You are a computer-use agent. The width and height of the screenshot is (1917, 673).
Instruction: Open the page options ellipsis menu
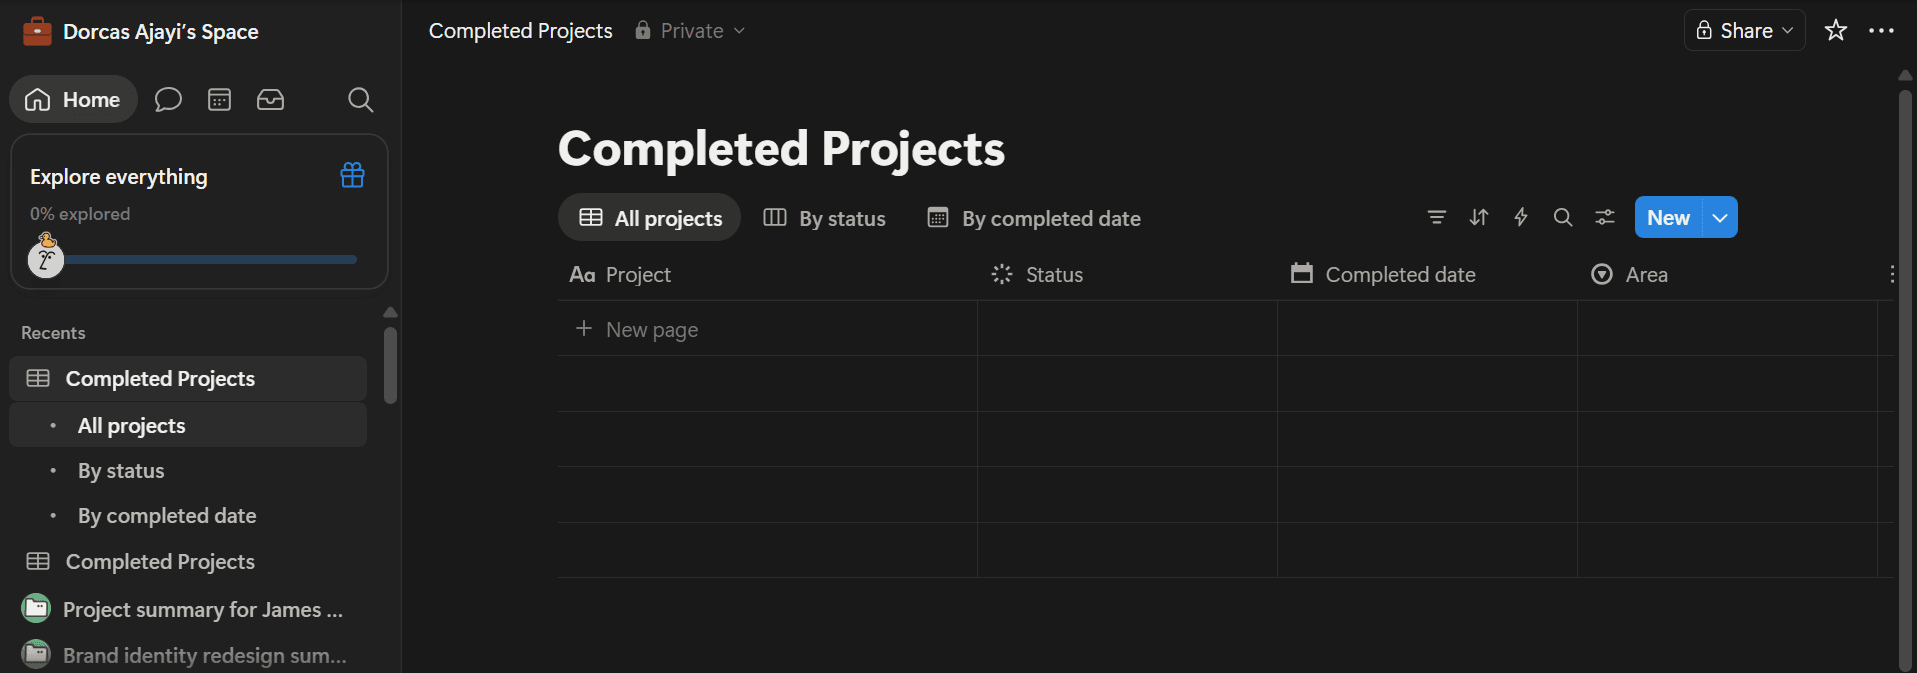pyautogui.click(x=1882, y=30)
